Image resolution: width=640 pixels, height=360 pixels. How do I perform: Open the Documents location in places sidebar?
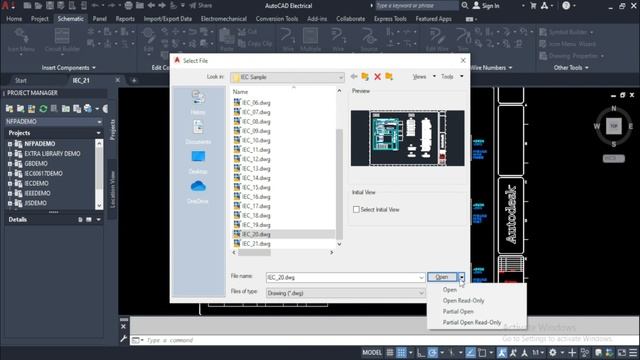pyautogui.click(x=198, y=132)
